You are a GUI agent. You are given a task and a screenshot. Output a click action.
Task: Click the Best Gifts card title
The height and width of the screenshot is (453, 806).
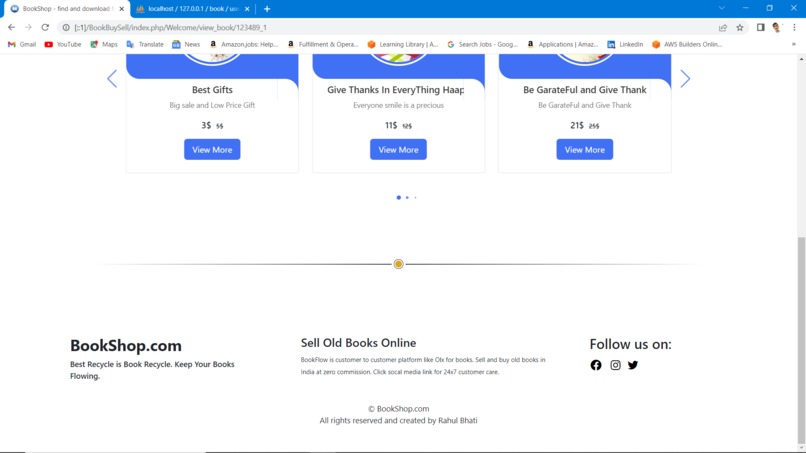point(212,90)
